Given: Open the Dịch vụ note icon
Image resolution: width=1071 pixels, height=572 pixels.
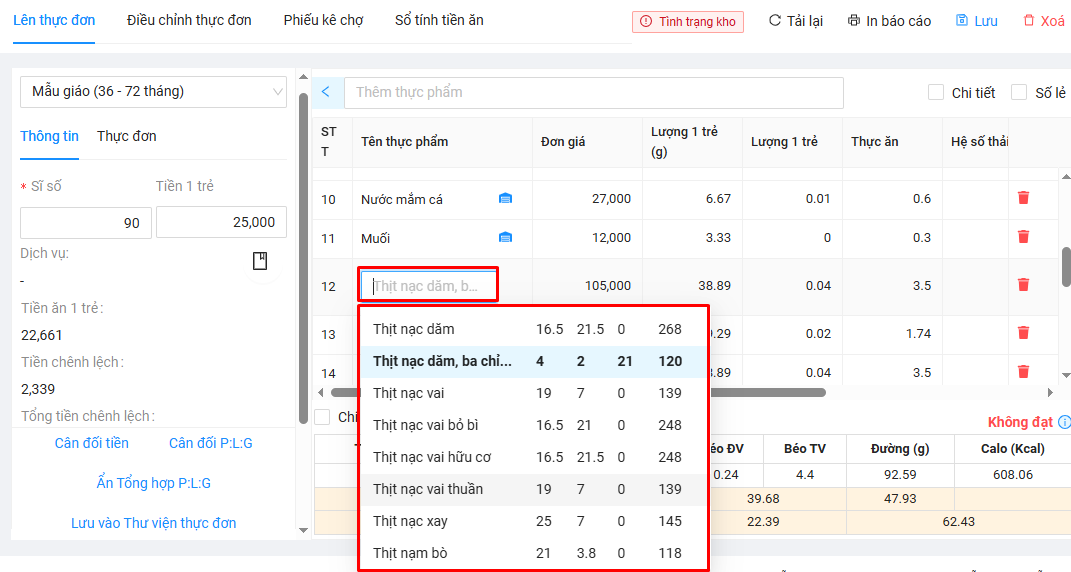Looking at the screenshot, I should tap(260, 261).
